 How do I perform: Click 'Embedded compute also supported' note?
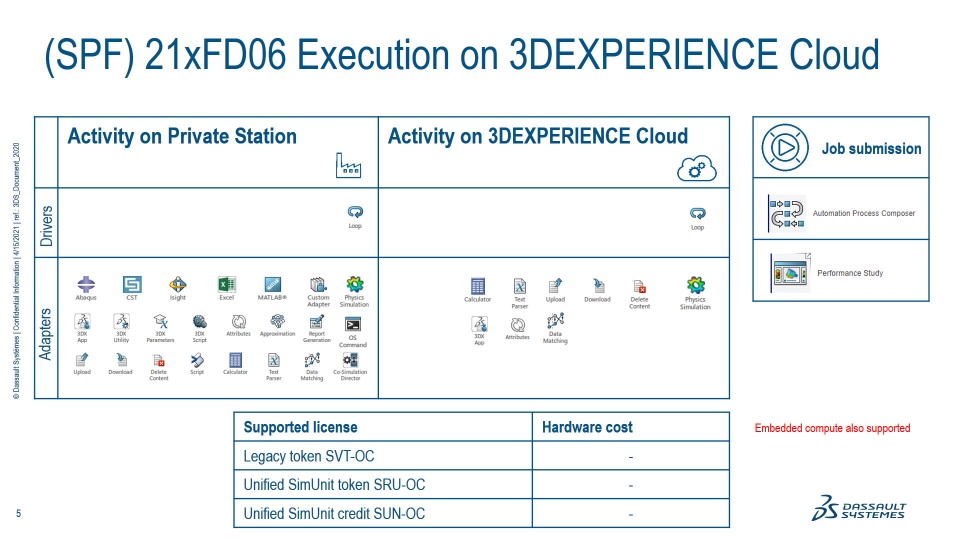(832, 428)
